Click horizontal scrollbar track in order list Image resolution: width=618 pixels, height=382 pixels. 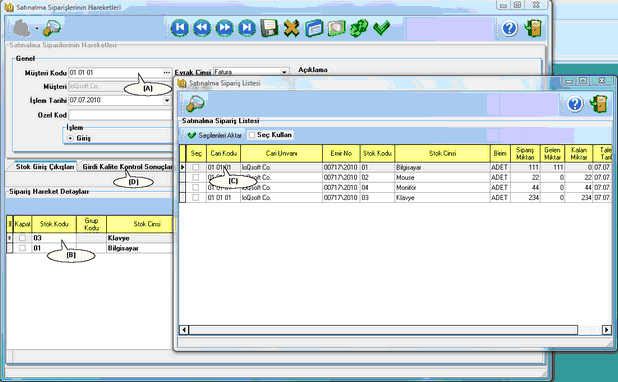(382, 330)
